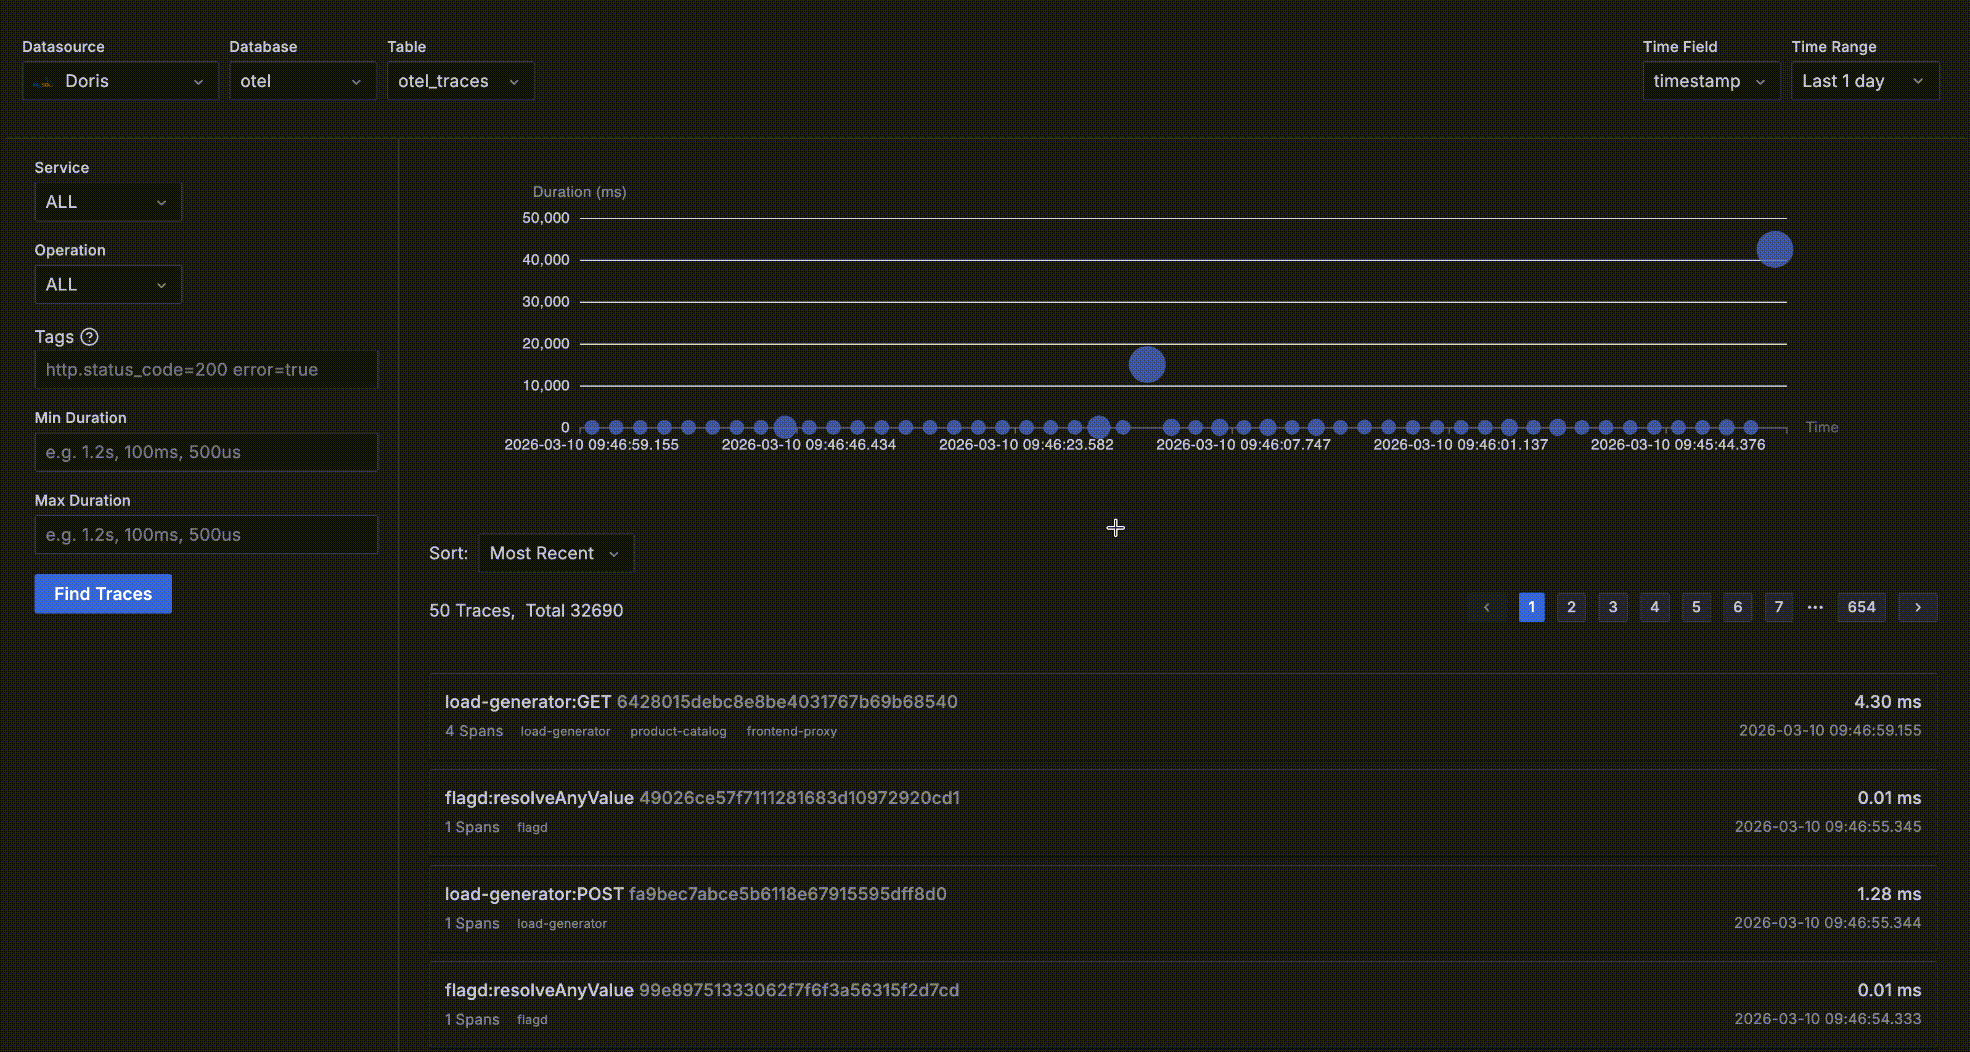This screenshot has width=1970, height=1052.
Task: Jump to last page 654
Action: [x=1862, y=607]
